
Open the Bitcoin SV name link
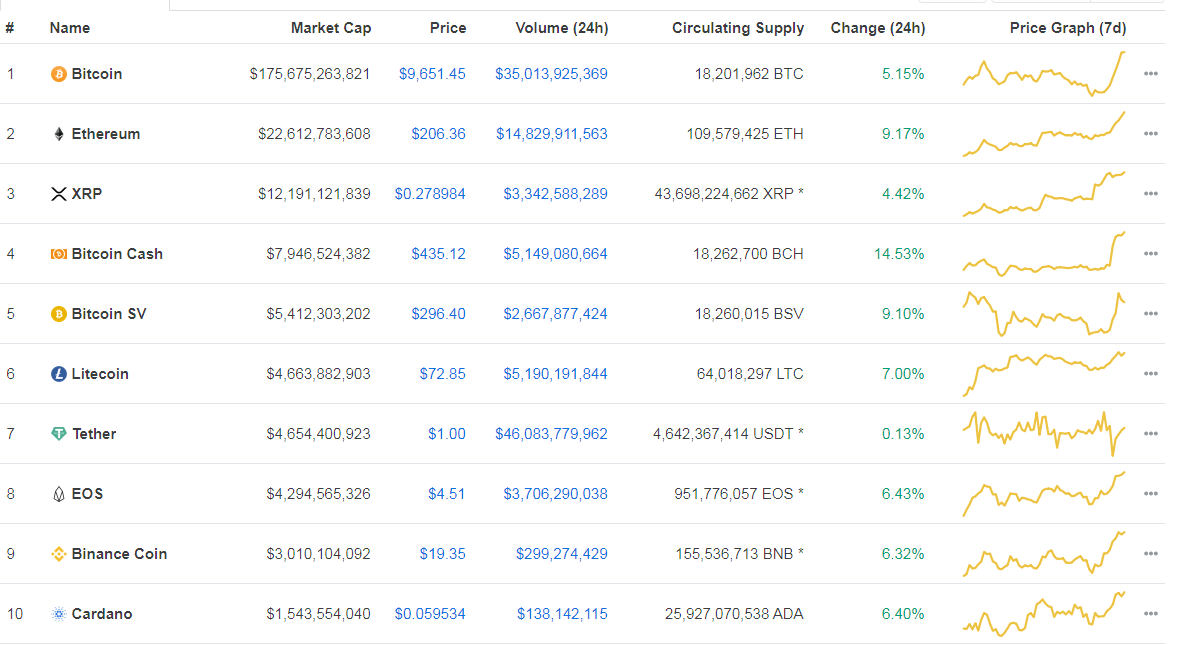pyautogui.click(x=109, y=314)
